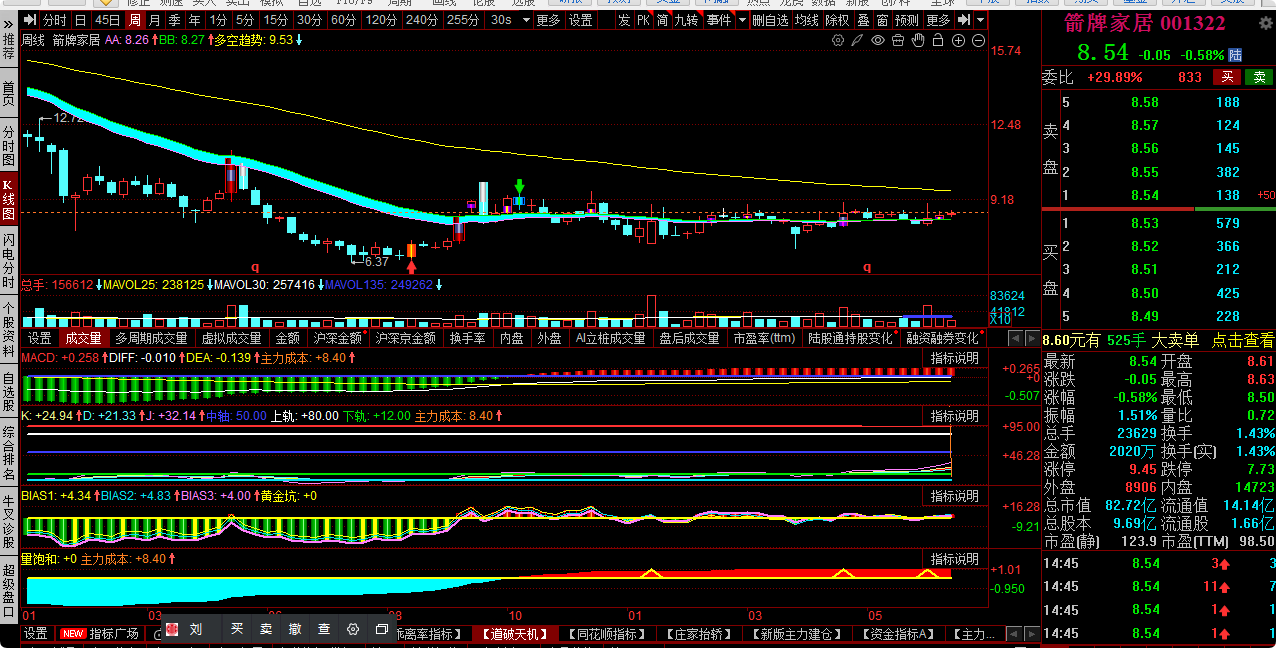The height and width of the screenshot is (648, 1276).
Task: Select 换手率 indicator tab
Action: click(x=467, y=338)
